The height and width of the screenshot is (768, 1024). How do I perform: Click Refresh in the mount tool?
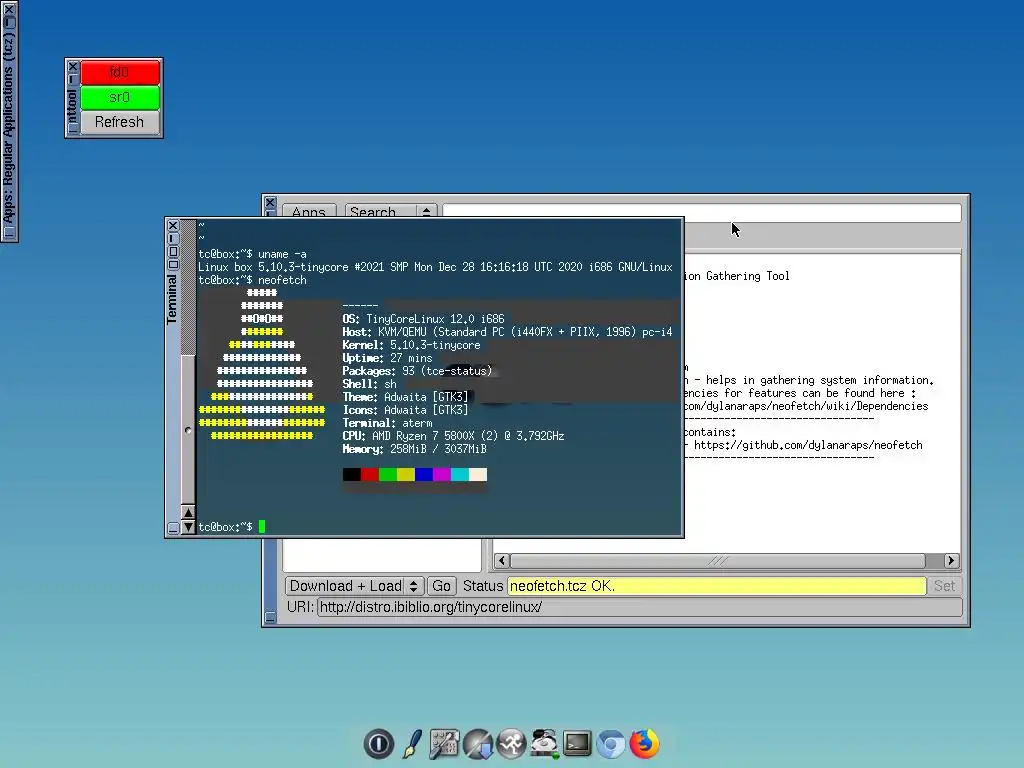pos(120,122)
